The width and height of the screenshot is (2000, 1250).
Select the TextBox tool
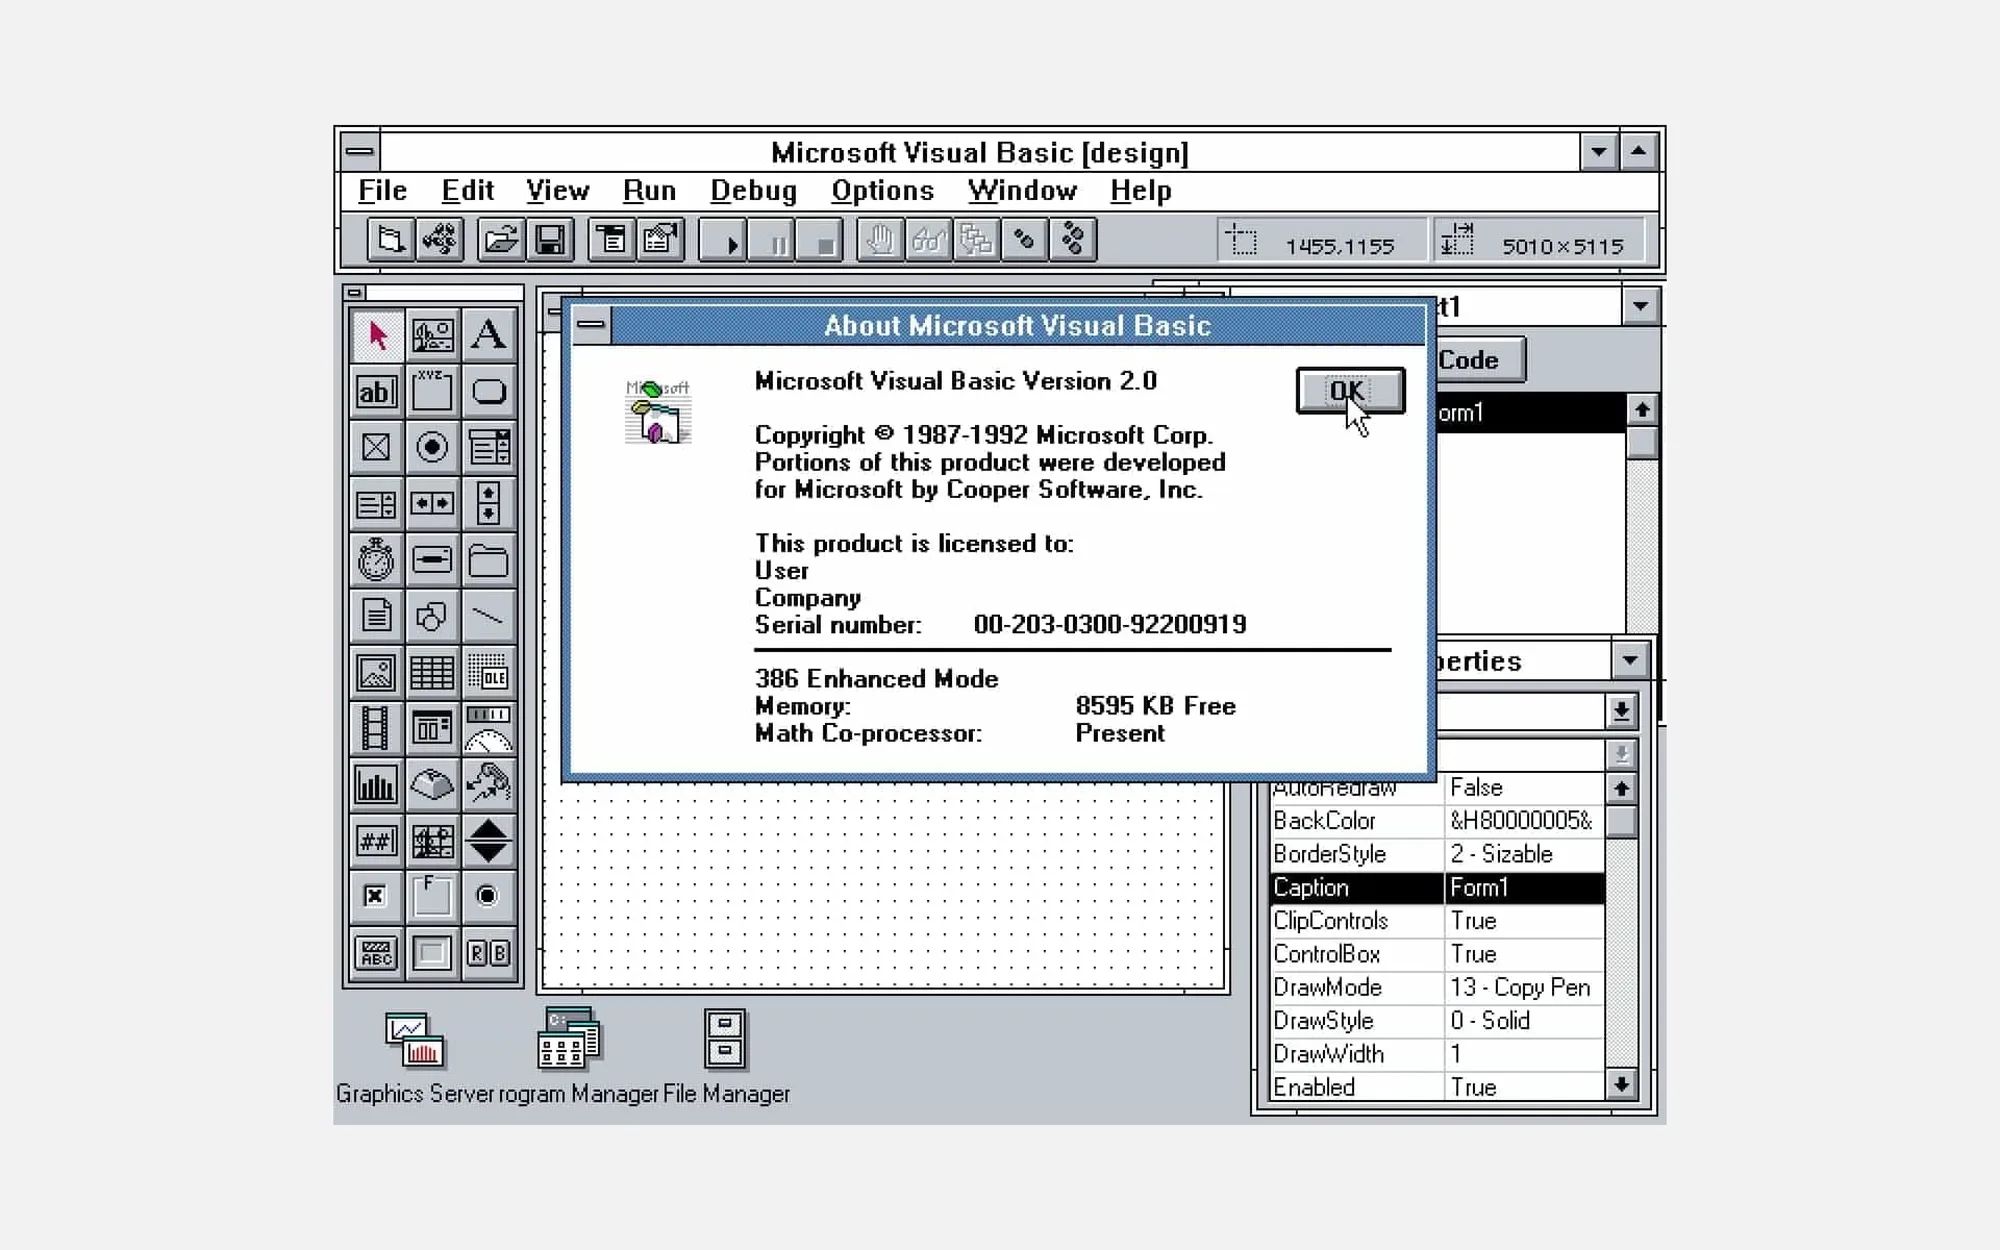point(375,392)
